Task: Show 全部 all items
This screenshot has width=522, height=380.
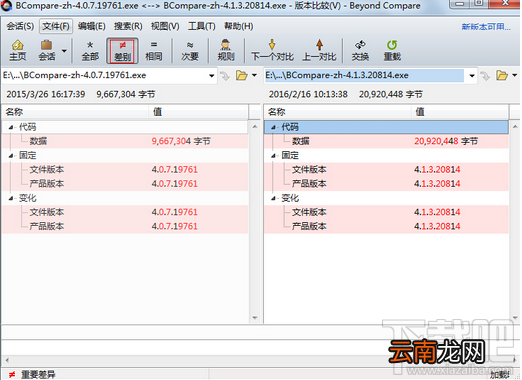Action: [x=90, y=50]
